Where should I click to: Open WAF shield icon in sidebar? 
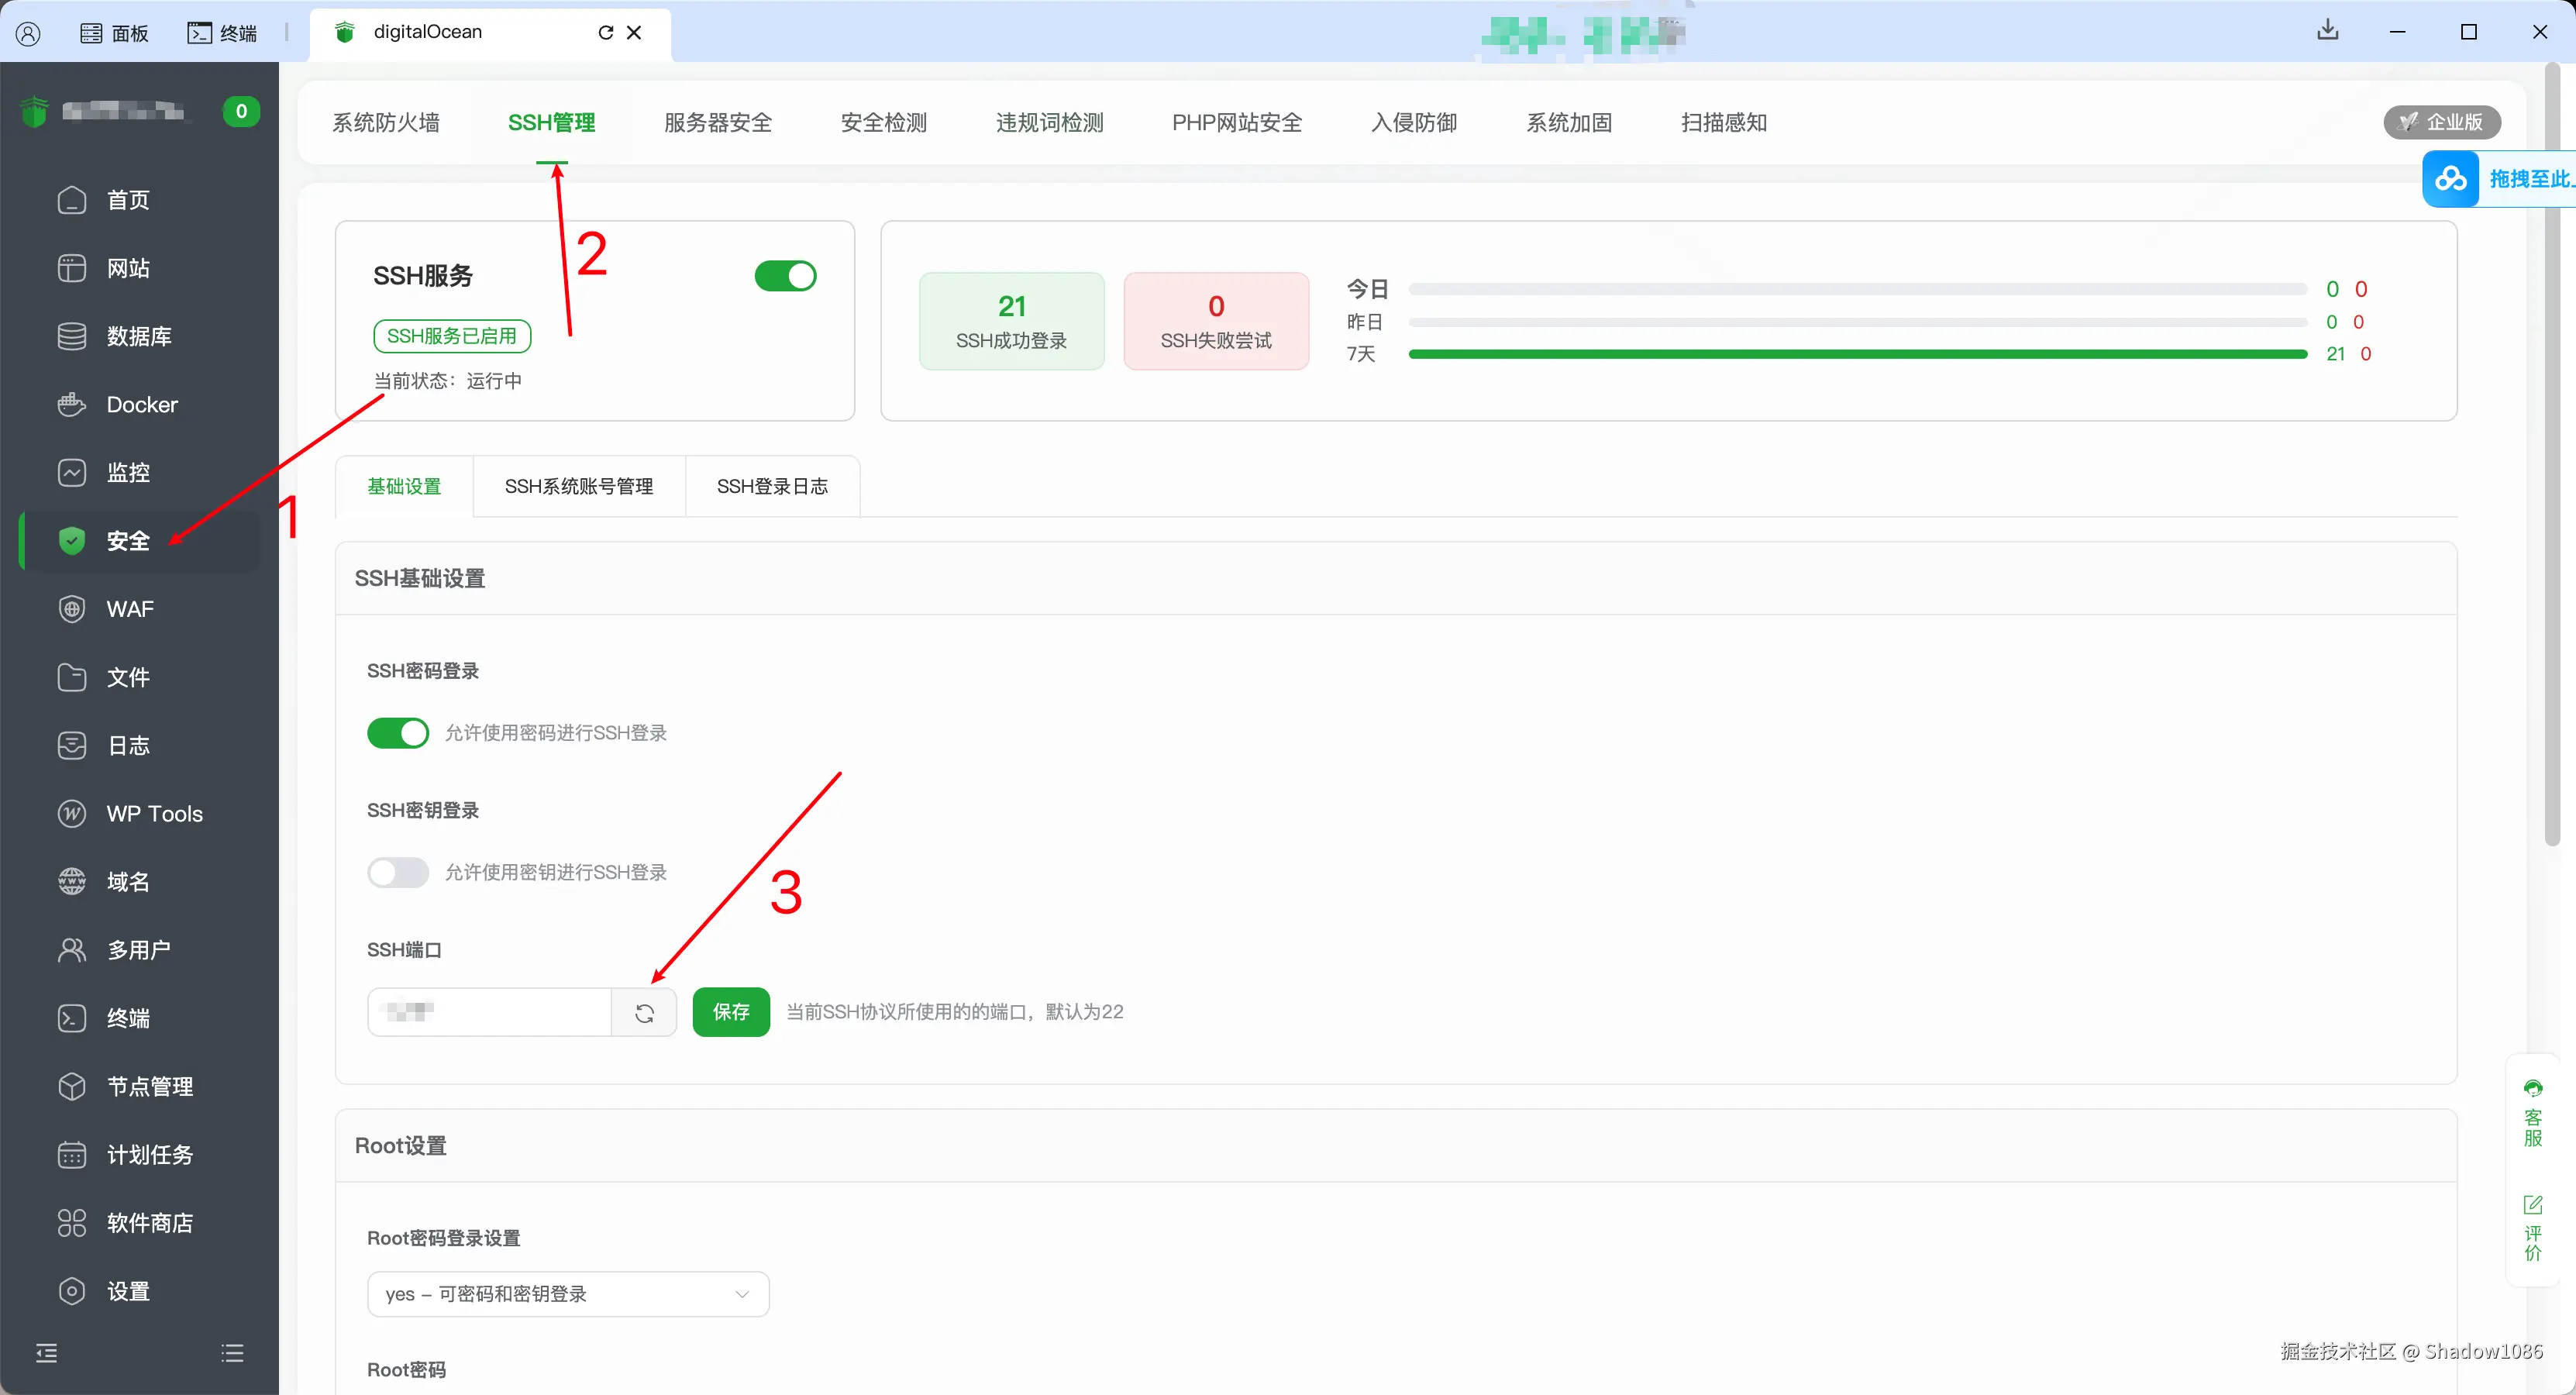point(71,609)
